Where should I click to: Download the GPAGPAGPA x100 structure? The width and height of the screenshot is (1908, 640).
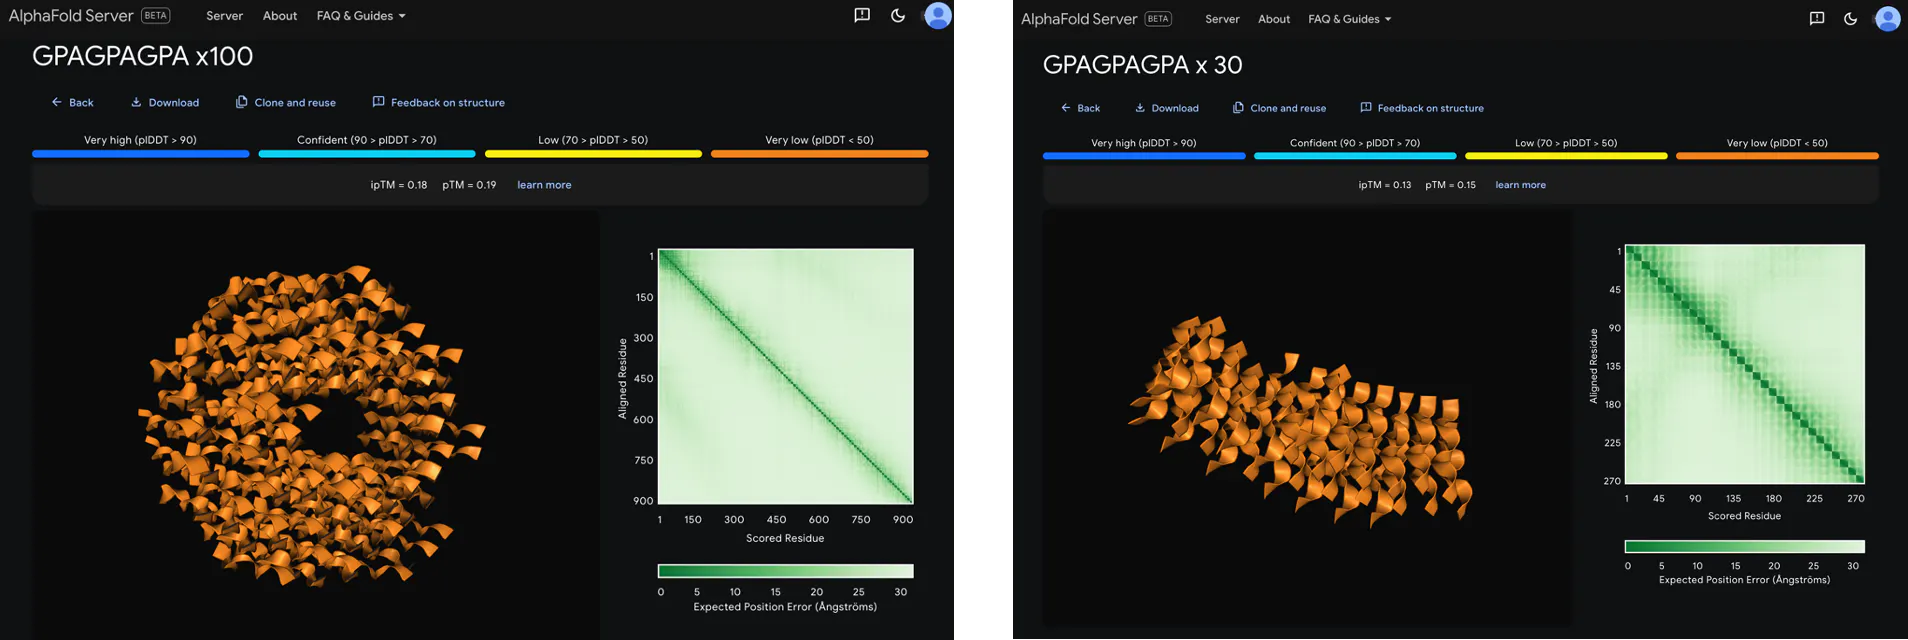pos(165,102)
